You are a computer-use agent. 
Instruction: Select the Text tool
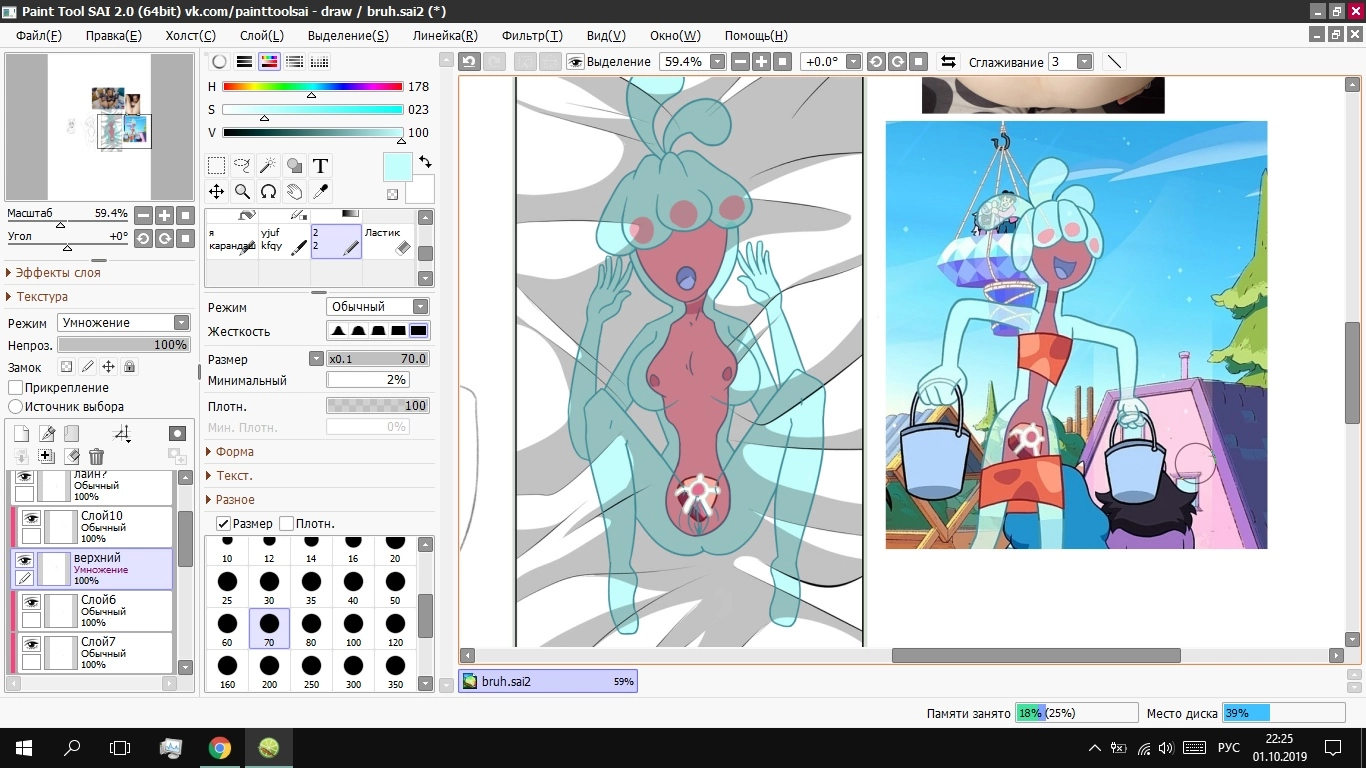[320, 166]
